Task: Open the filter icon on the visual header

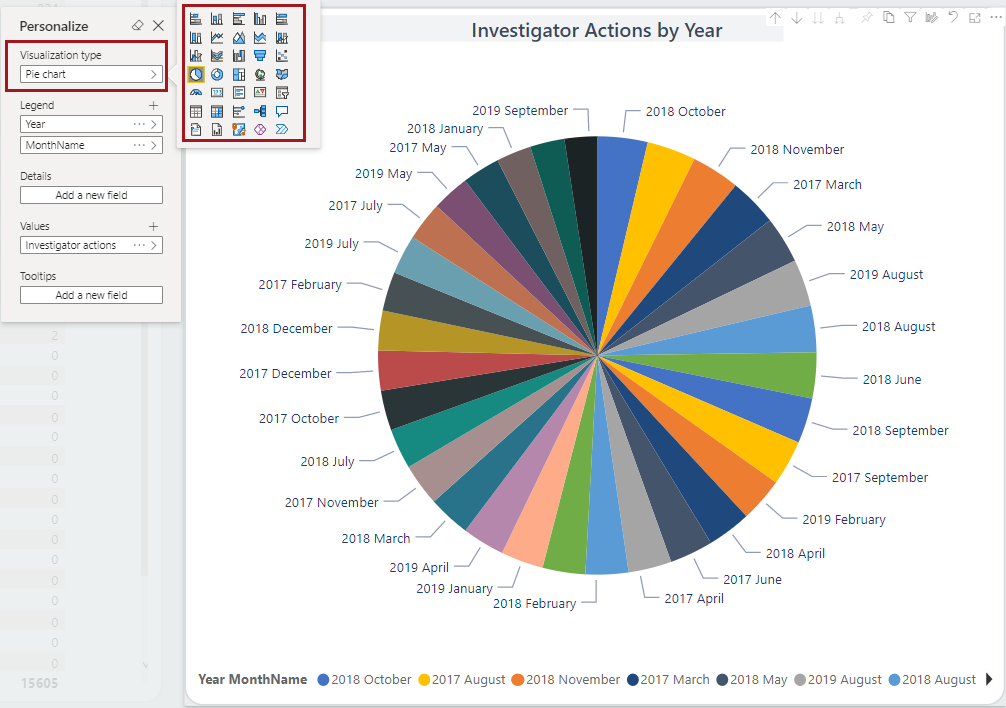Action: [911, 17]
